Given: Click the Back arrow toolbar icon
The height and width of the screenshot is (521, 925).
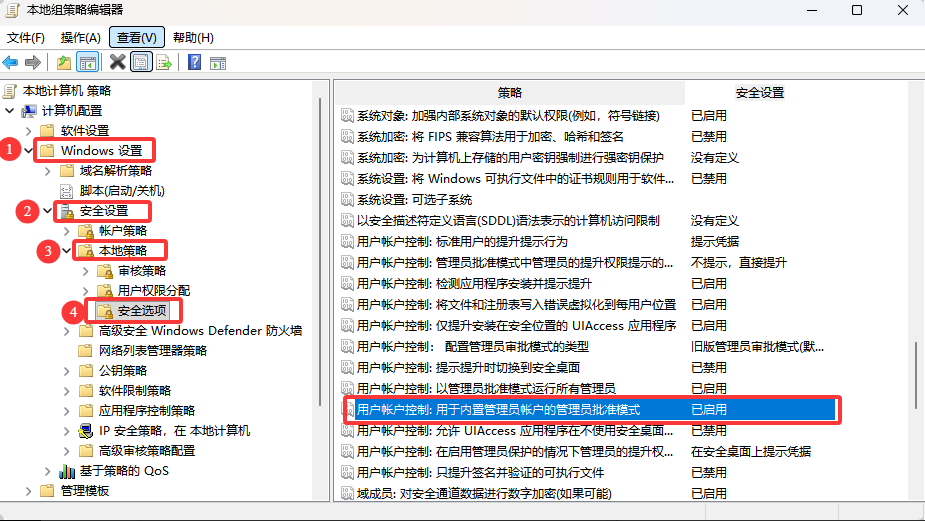Looking at the screenshot, I should click(x=12, y=62).
